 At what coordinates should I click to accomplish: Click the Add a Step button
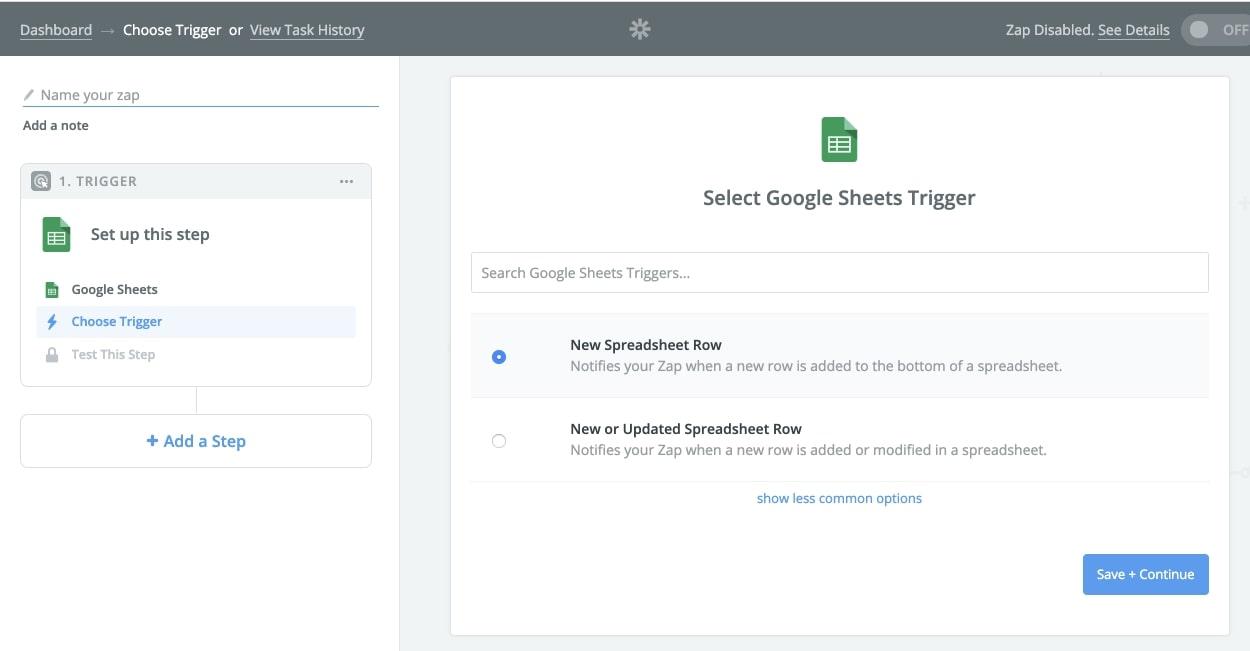pos(196,441)
